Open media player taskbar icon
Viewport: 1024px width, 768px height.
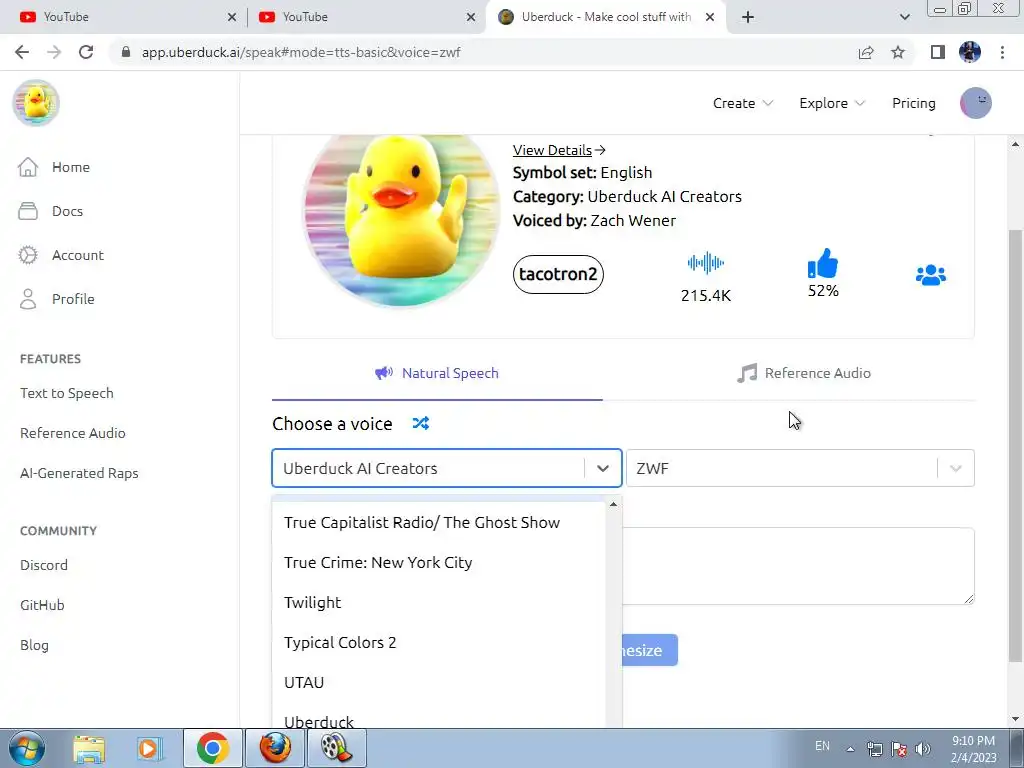[x=150, y=748]
